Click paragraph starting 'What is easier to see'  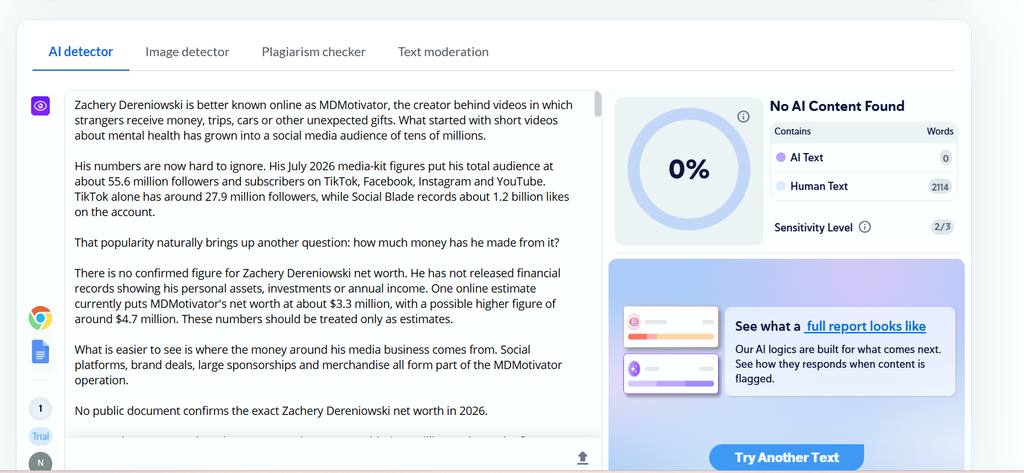click(318, 365)
